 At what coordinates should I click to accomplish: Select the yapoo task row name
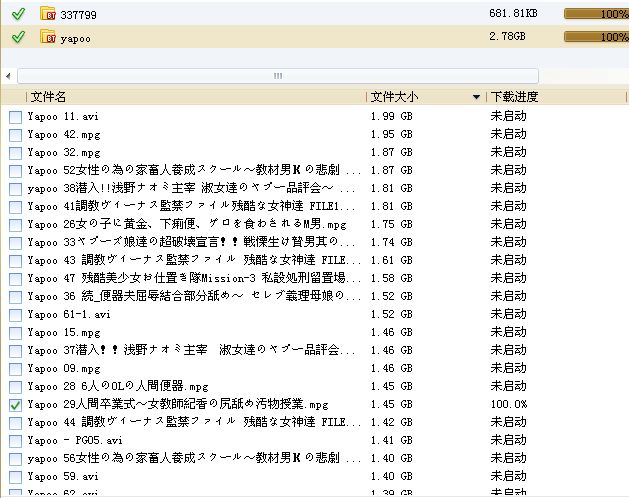click(75, 39)
